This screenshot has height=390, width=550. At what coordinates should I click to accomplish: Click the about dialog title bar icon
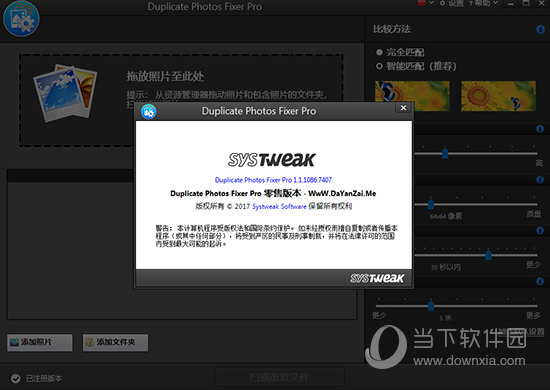tap(149, 112)
